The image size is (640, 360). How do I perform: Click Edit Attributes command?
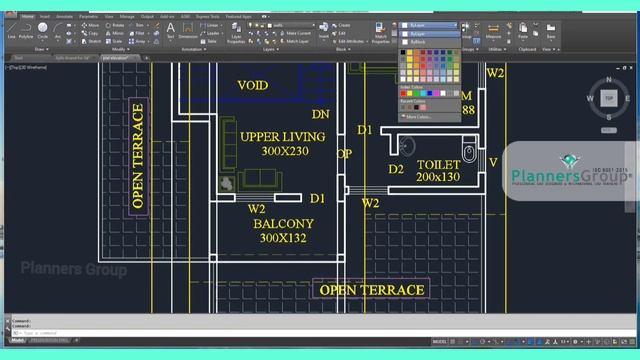click(x=349, y=41)
